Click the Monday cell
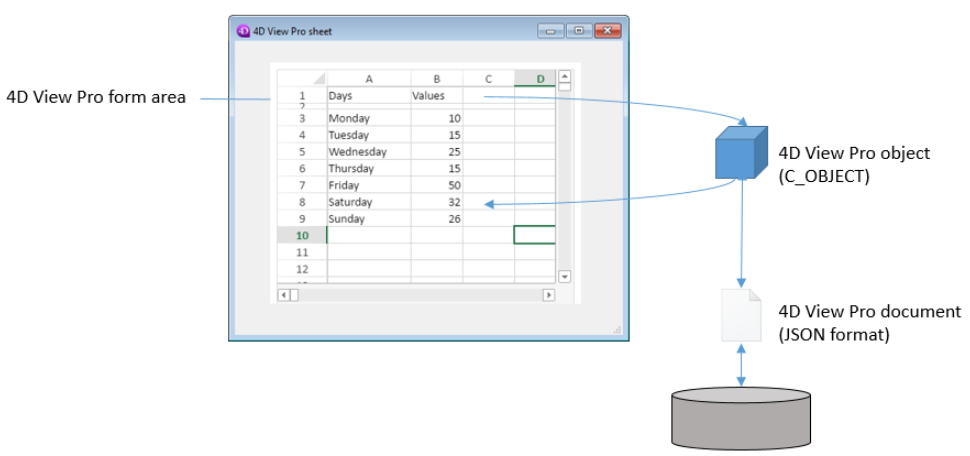Viewport: 970px width, 456px height. coord(369,118)
